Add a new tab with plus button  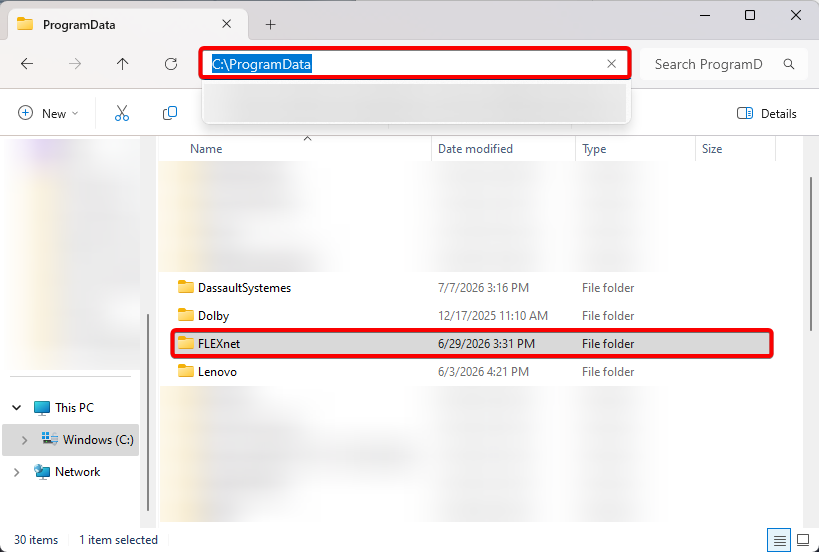coord(270,25)
